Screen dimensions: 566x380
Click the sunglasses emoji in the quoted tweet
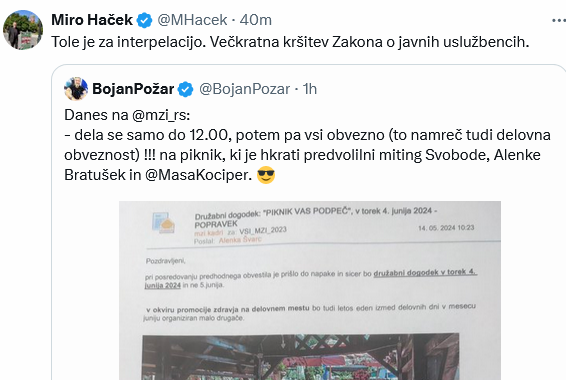click(x=266, y=175)
